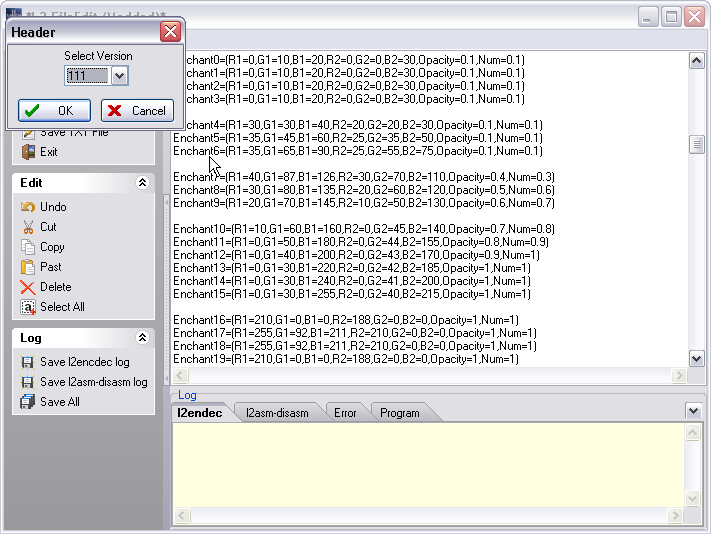Click the red Delete X icon
This screenshot has height=534, width=711.
(x=28, y=287)
